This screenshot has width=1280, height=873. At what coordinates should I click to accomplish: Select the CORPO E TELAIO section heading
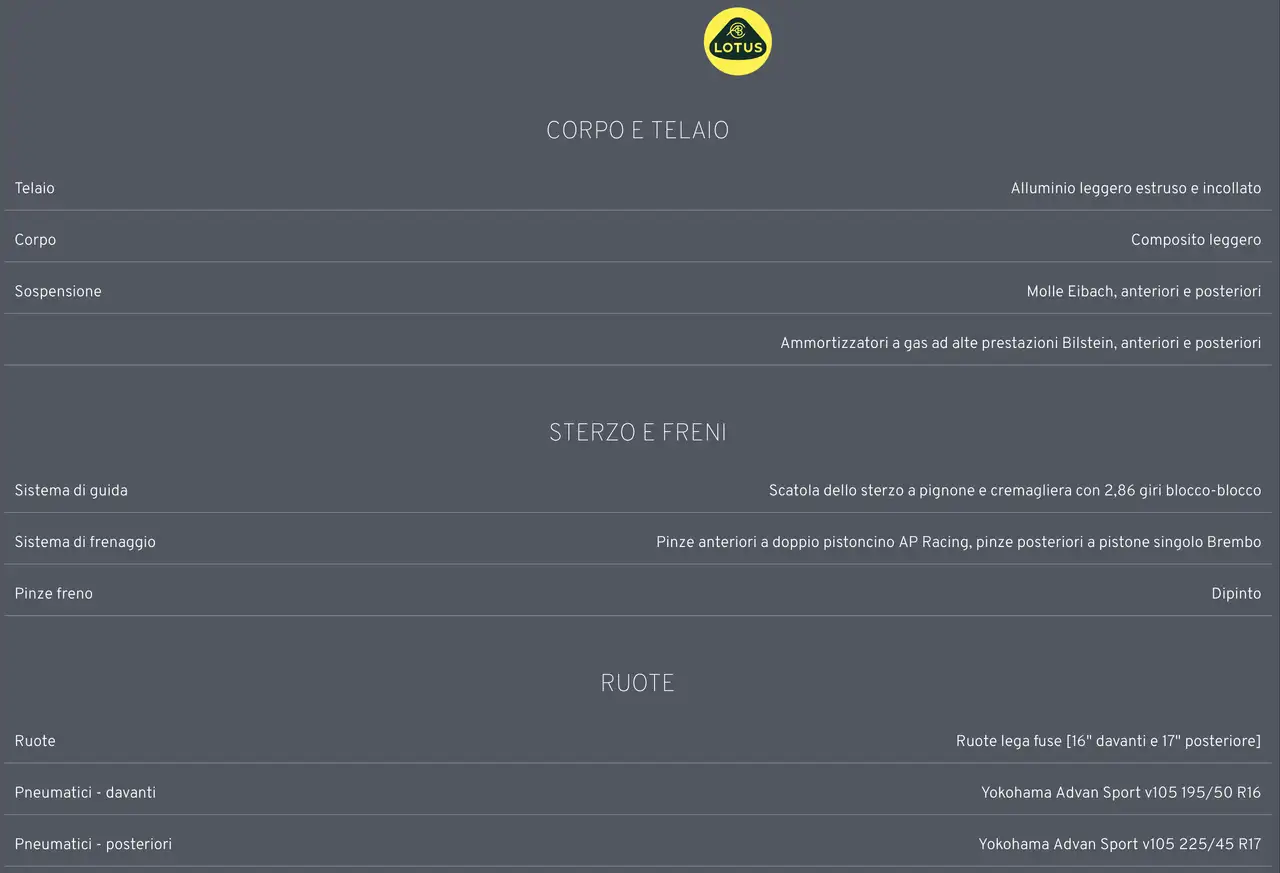pos(638,131)
